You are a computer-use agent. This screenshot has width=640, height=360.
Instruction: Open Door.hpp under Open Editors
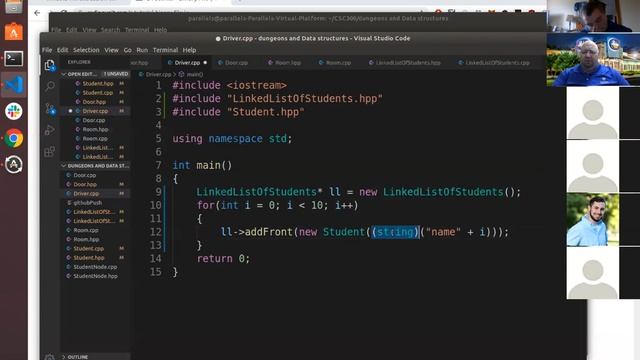[x=95, y=102]
